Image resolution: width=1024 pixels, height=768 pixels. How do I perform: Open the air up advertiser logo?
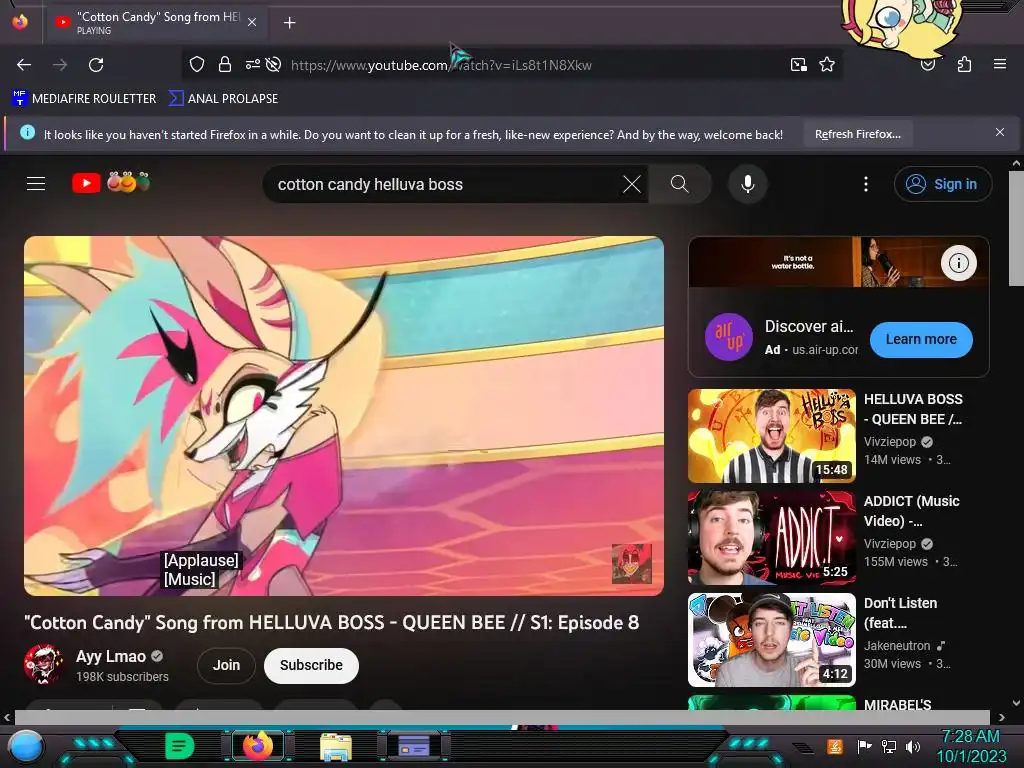pyautogui.click(x=728, y=337)
